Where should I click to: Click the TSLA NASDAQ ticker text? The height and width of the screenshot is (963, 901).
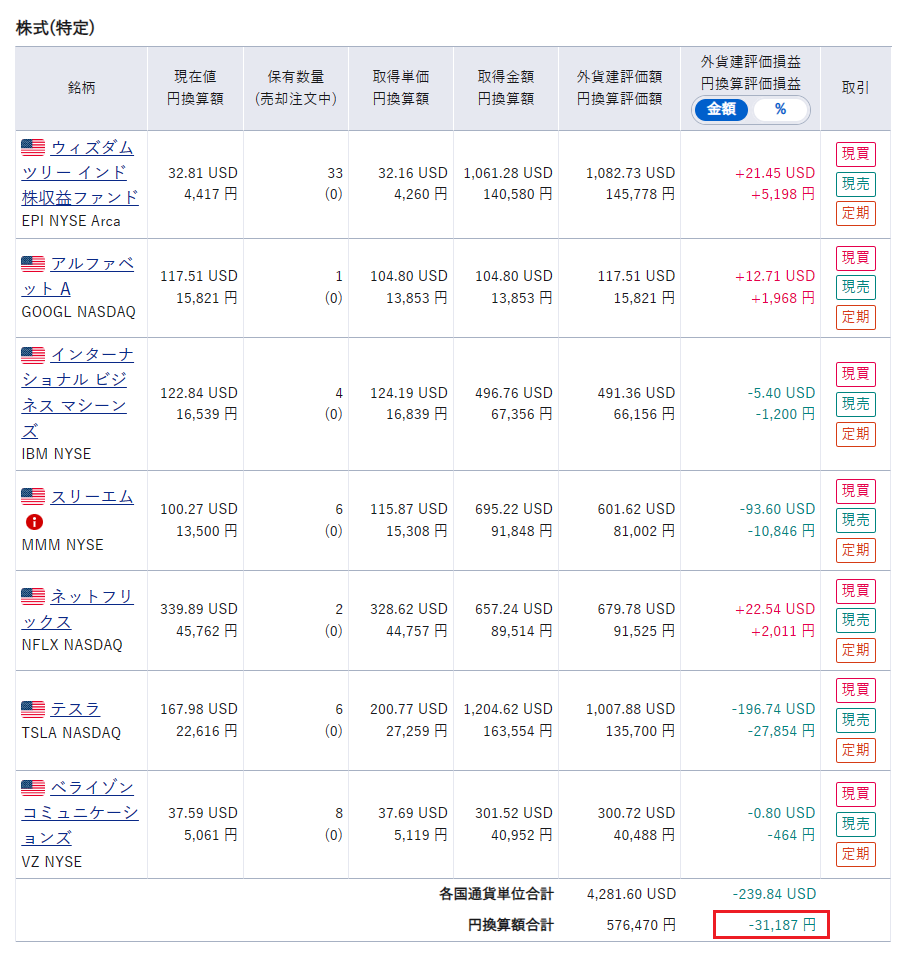pos(71,733)
